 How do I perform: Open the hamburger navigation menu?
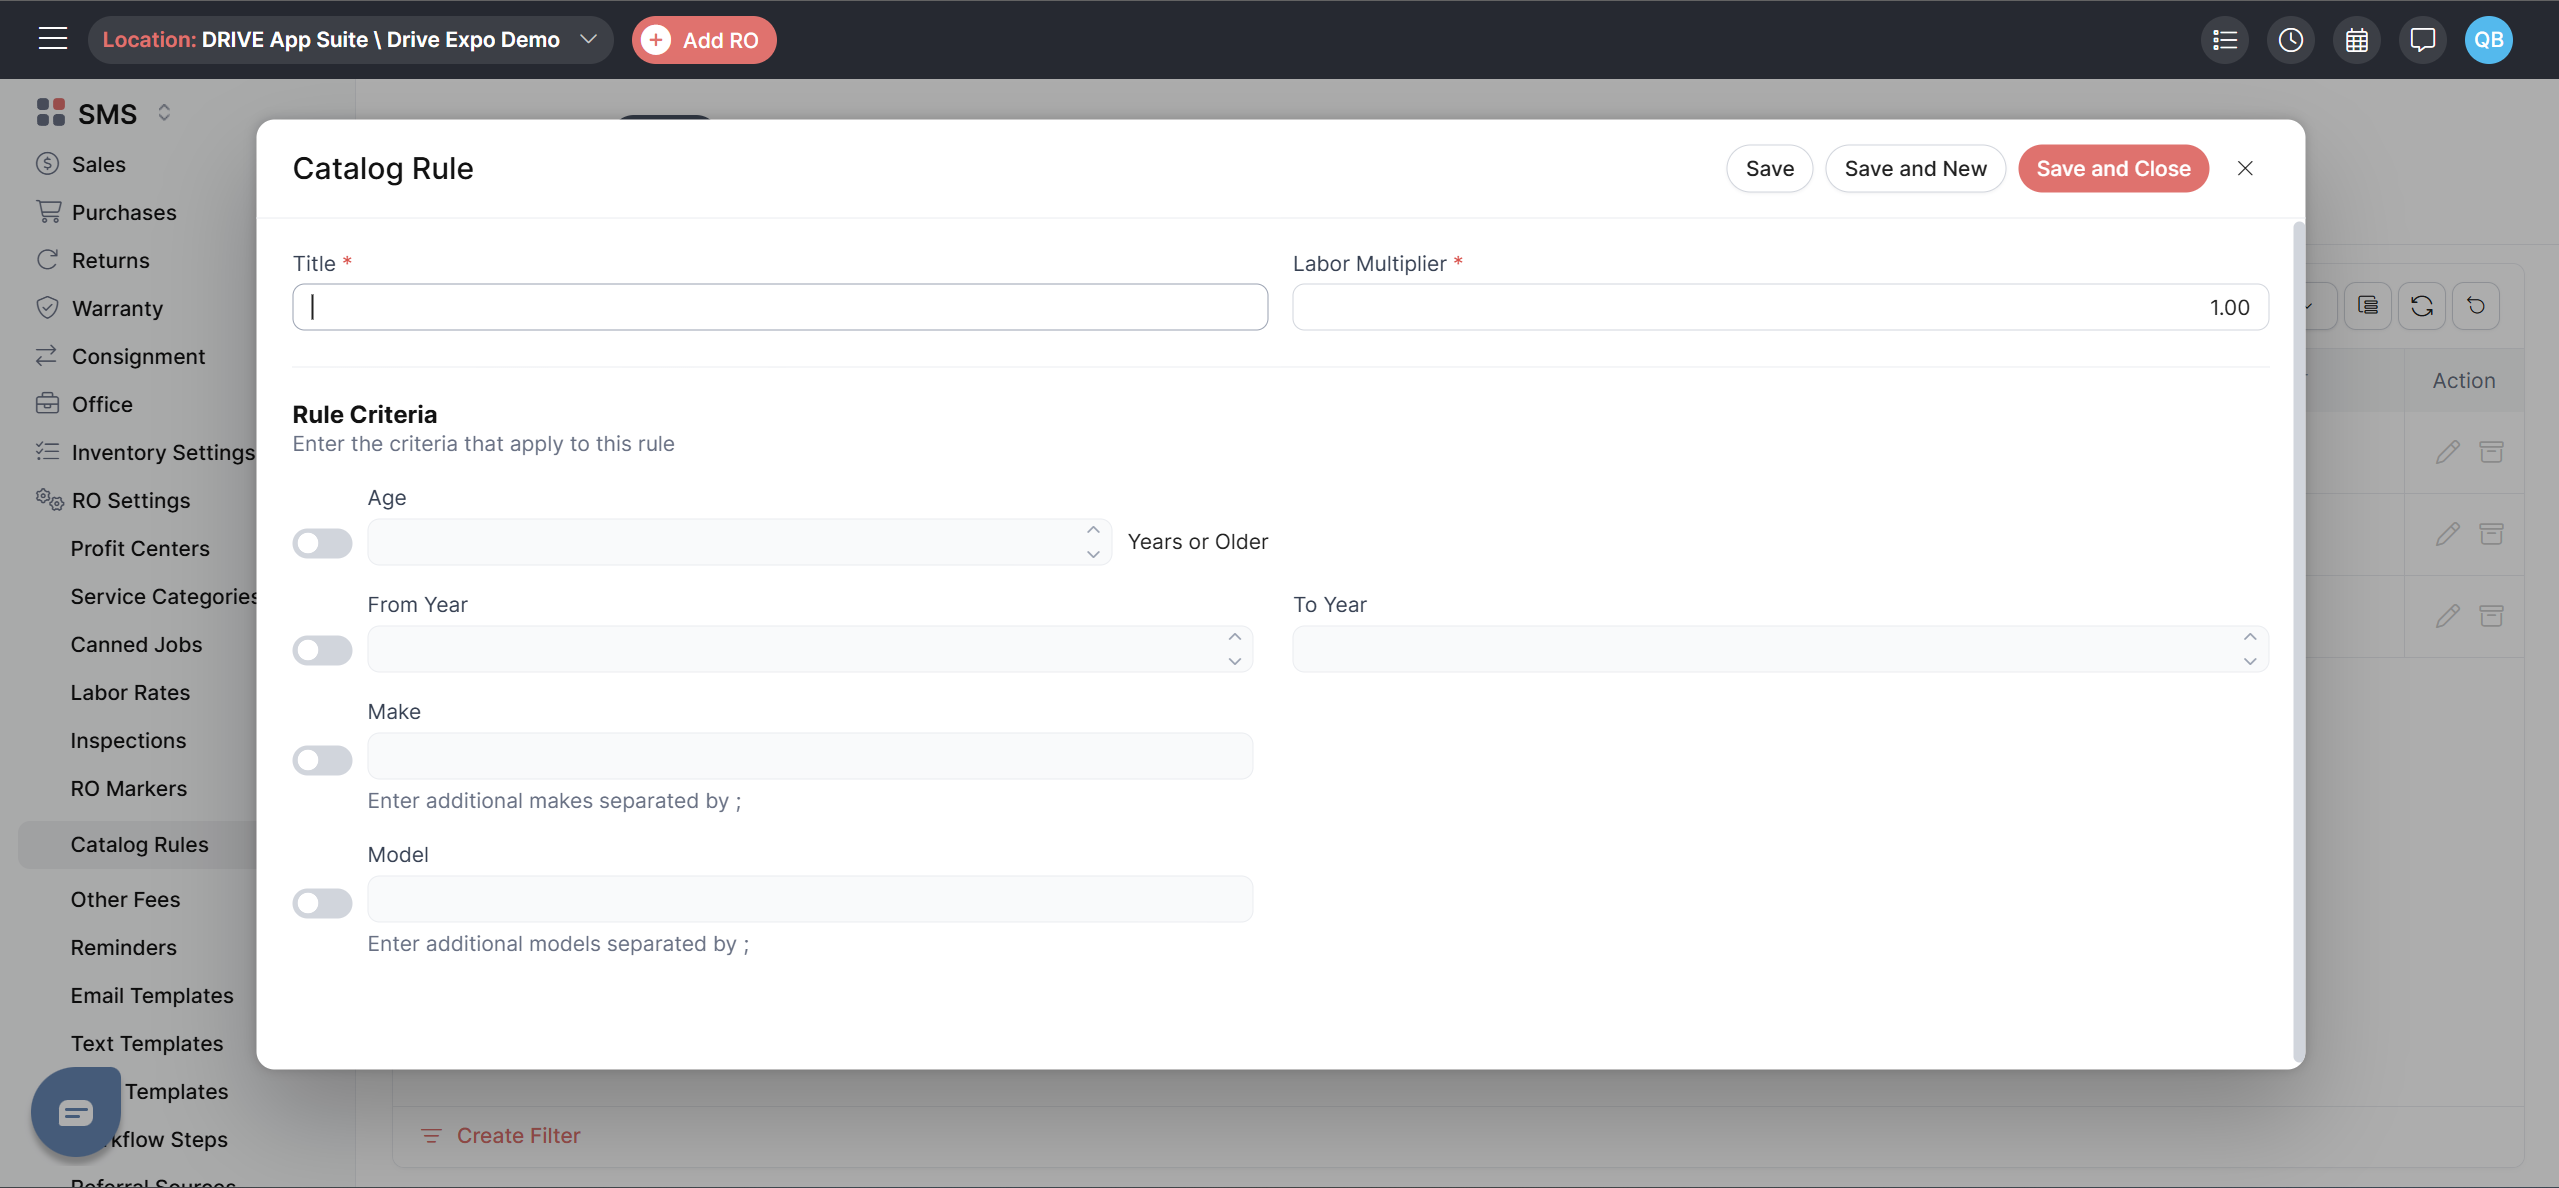pos(52,39)
